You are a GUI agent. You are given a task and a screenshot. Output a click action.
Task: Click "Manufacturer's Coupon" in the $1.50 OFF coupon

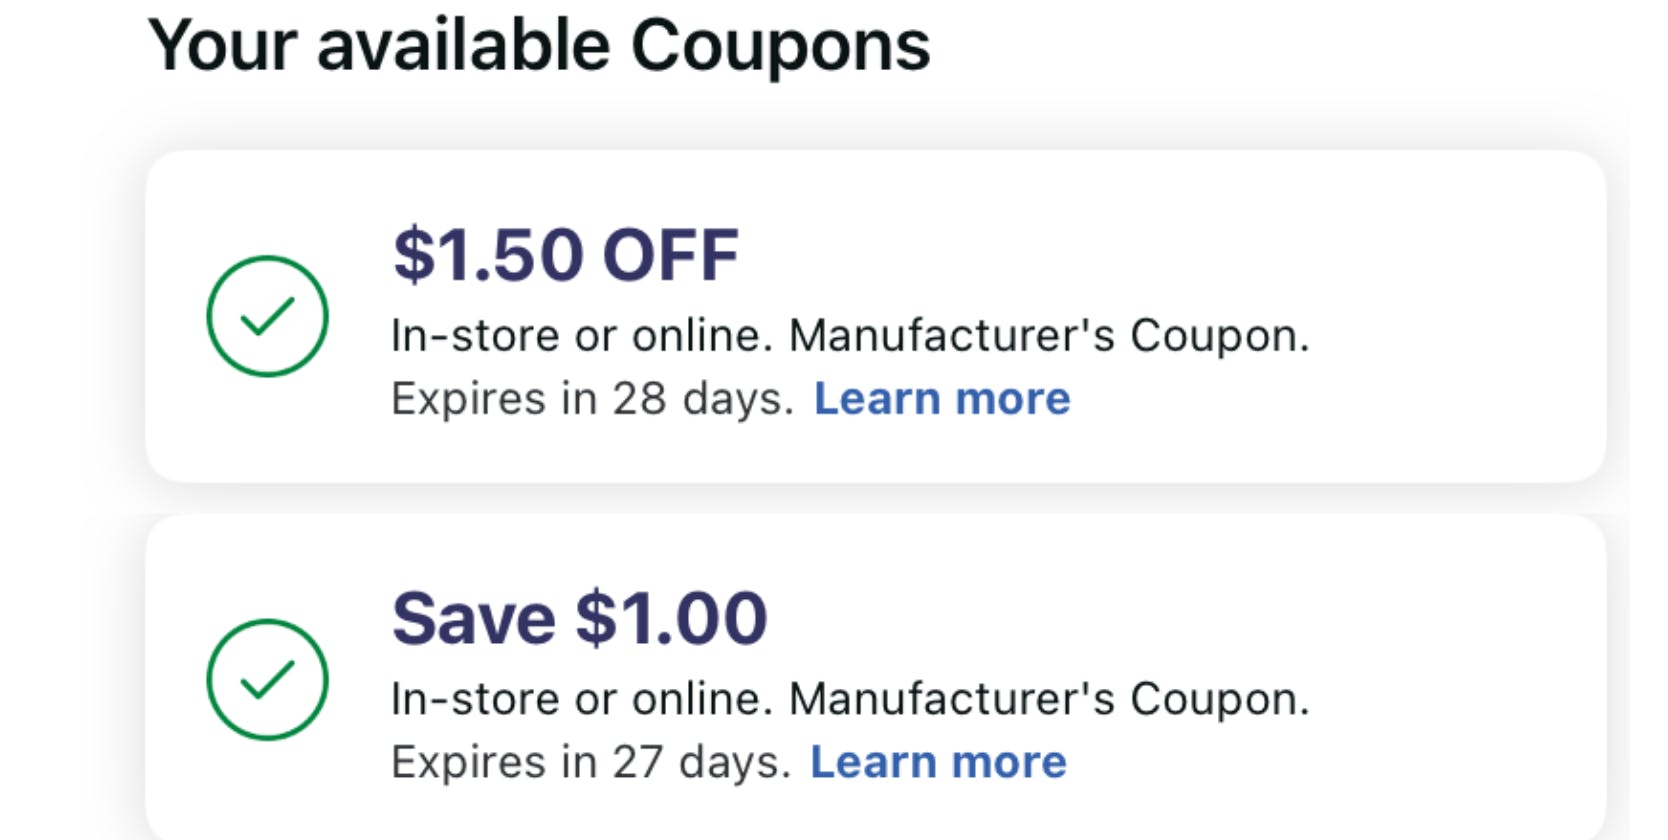pos(1048,336)
